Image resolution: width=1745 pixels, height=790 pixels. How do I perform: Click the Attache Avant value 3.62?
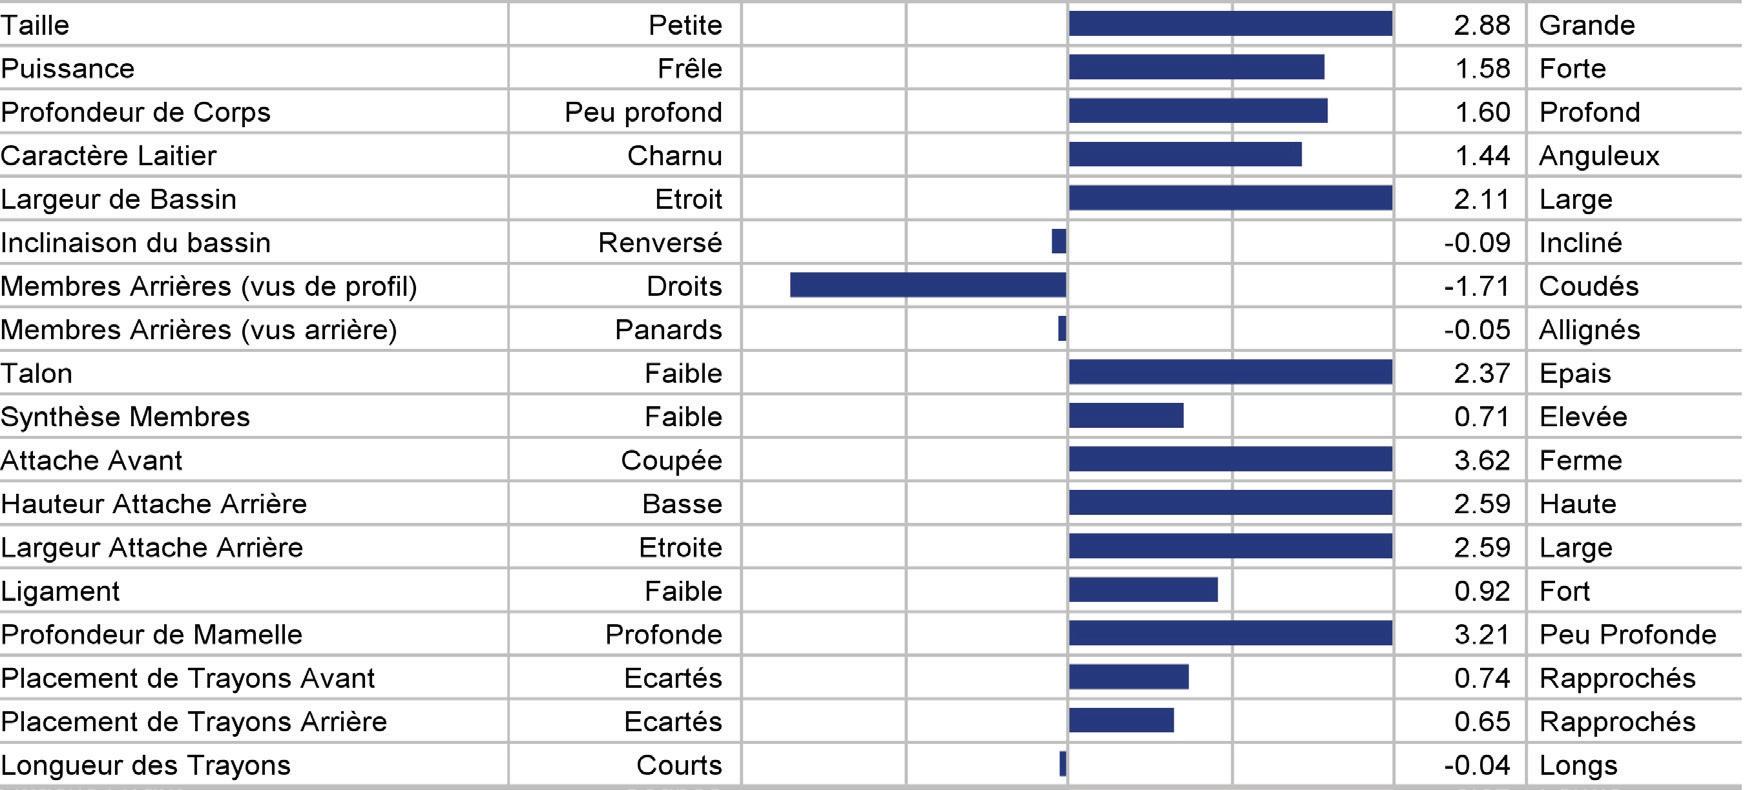[1481, 460]
